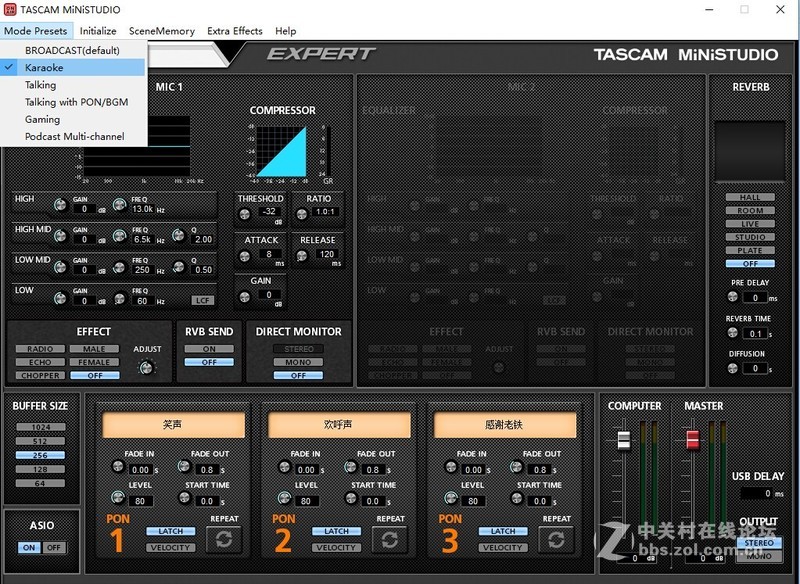Click the compressor ATTACK knob

click(x=246, y=255)
